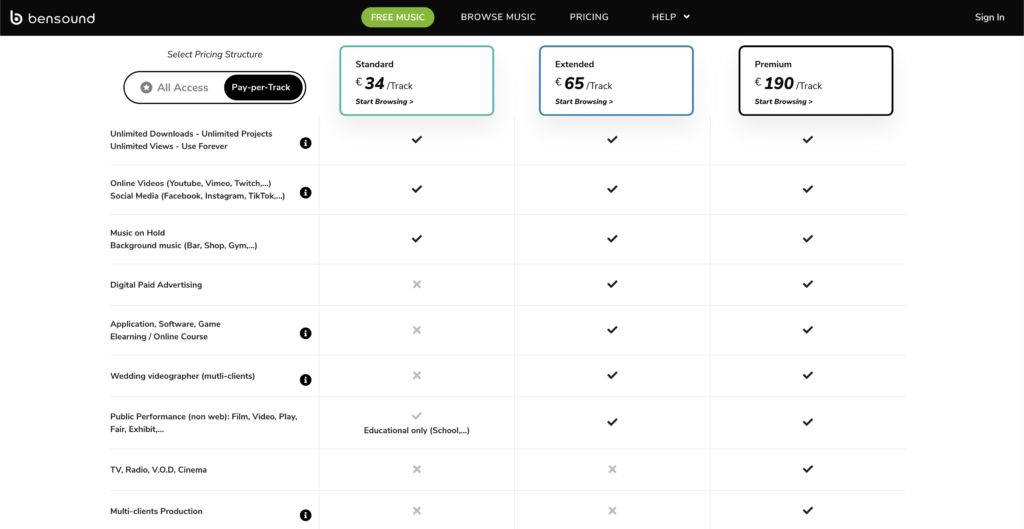1024x529 pixels.
Task: Go to Browse Music menu item
Action: pos(498,17)
